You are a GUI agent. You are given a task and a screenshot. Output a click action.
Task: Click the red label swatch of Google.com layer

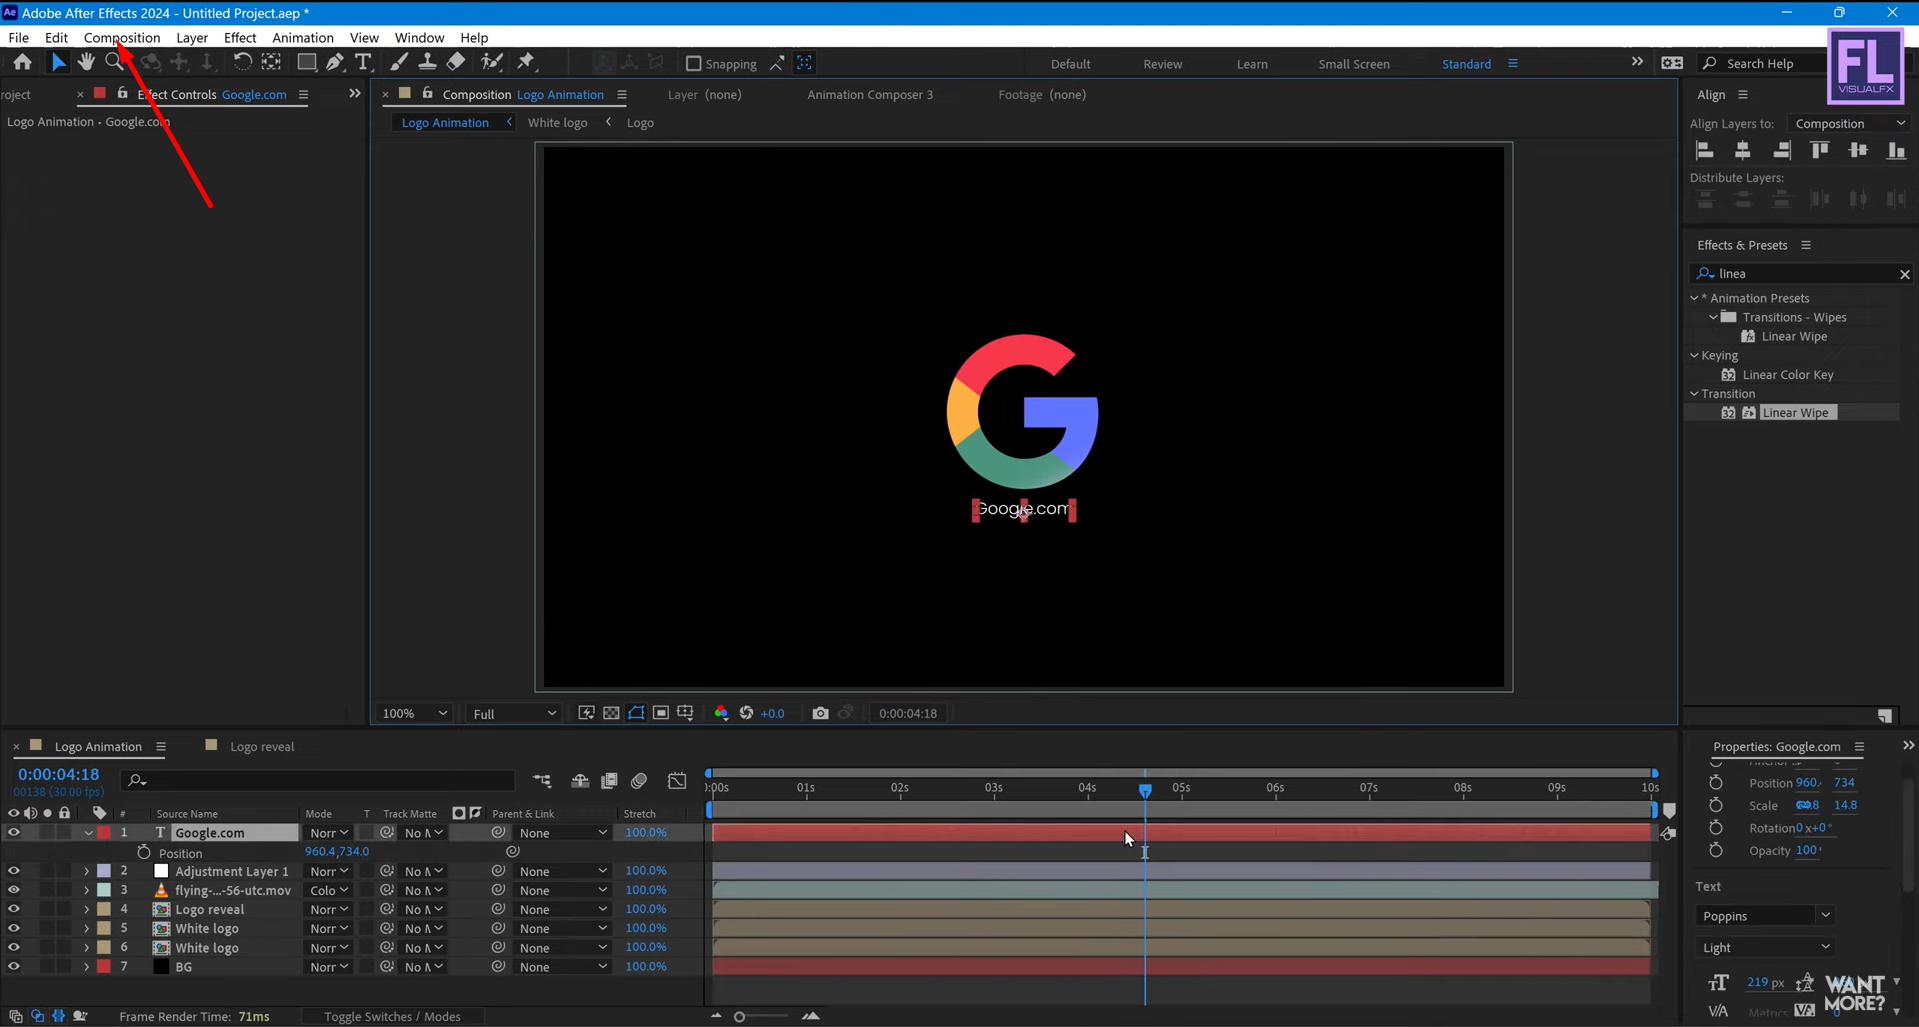[104, 832]
